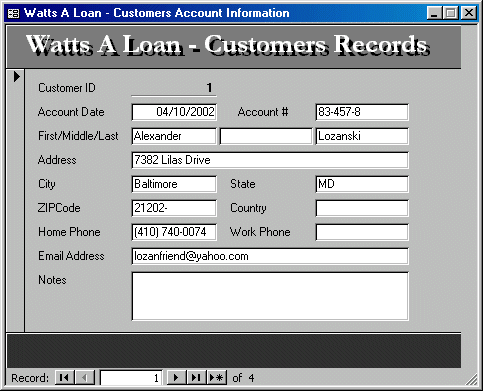Click the City label
The height and width of the screenshot is (391, 483).
pyautogui.click(x=47, y=184)
